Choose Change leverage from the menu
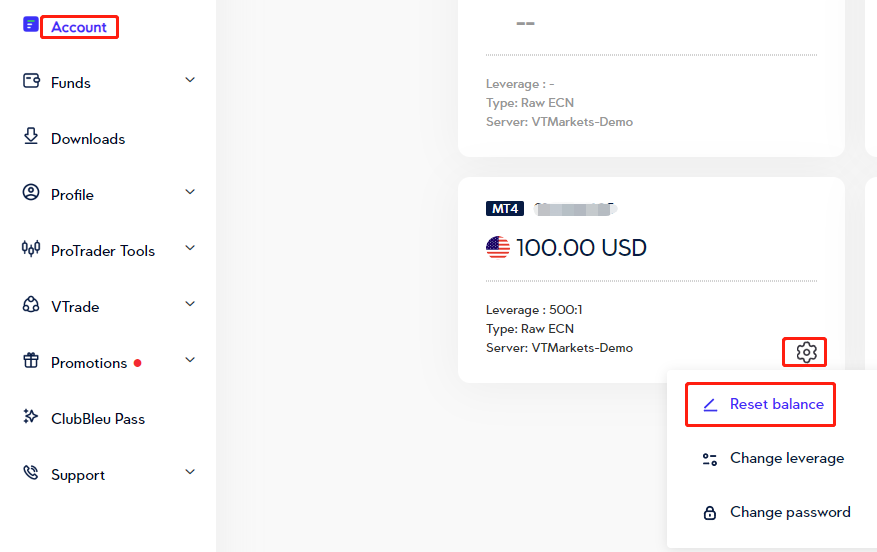The height and width of the screenshot is (552, 877). 786,458
